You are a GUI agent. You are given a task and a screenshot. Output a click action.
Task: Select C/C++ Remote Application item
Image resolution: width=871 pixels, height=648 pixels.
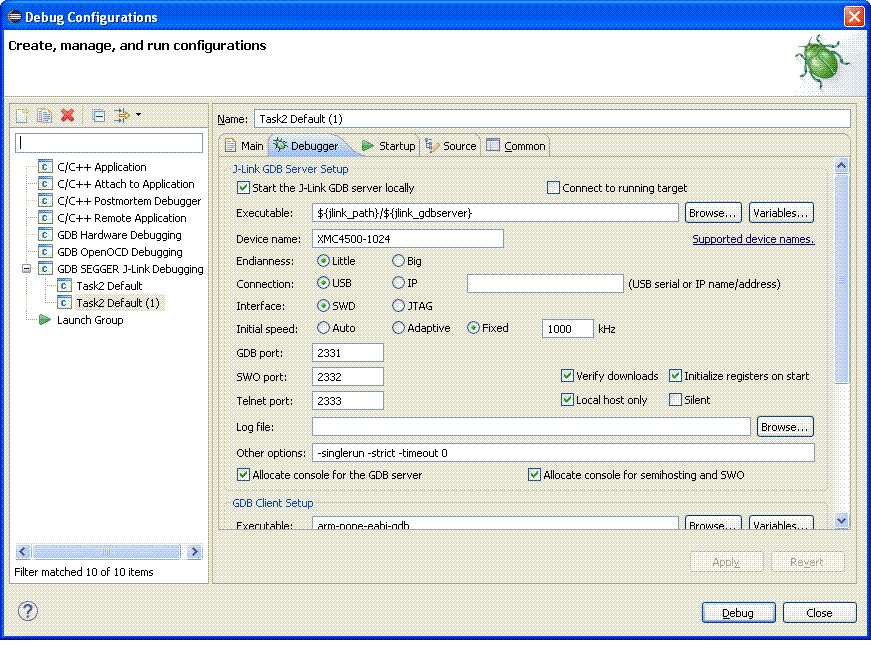click(122, 218)
